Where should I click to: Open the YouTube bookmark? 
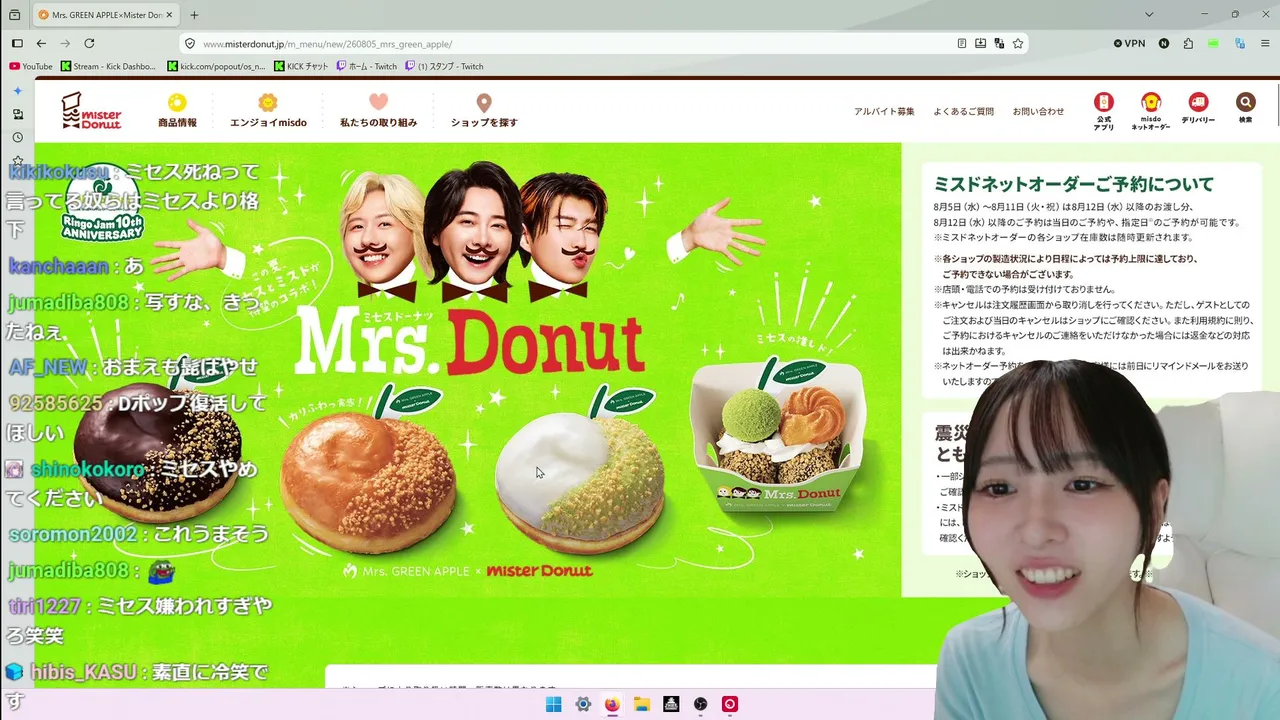(x=31, y=66)
